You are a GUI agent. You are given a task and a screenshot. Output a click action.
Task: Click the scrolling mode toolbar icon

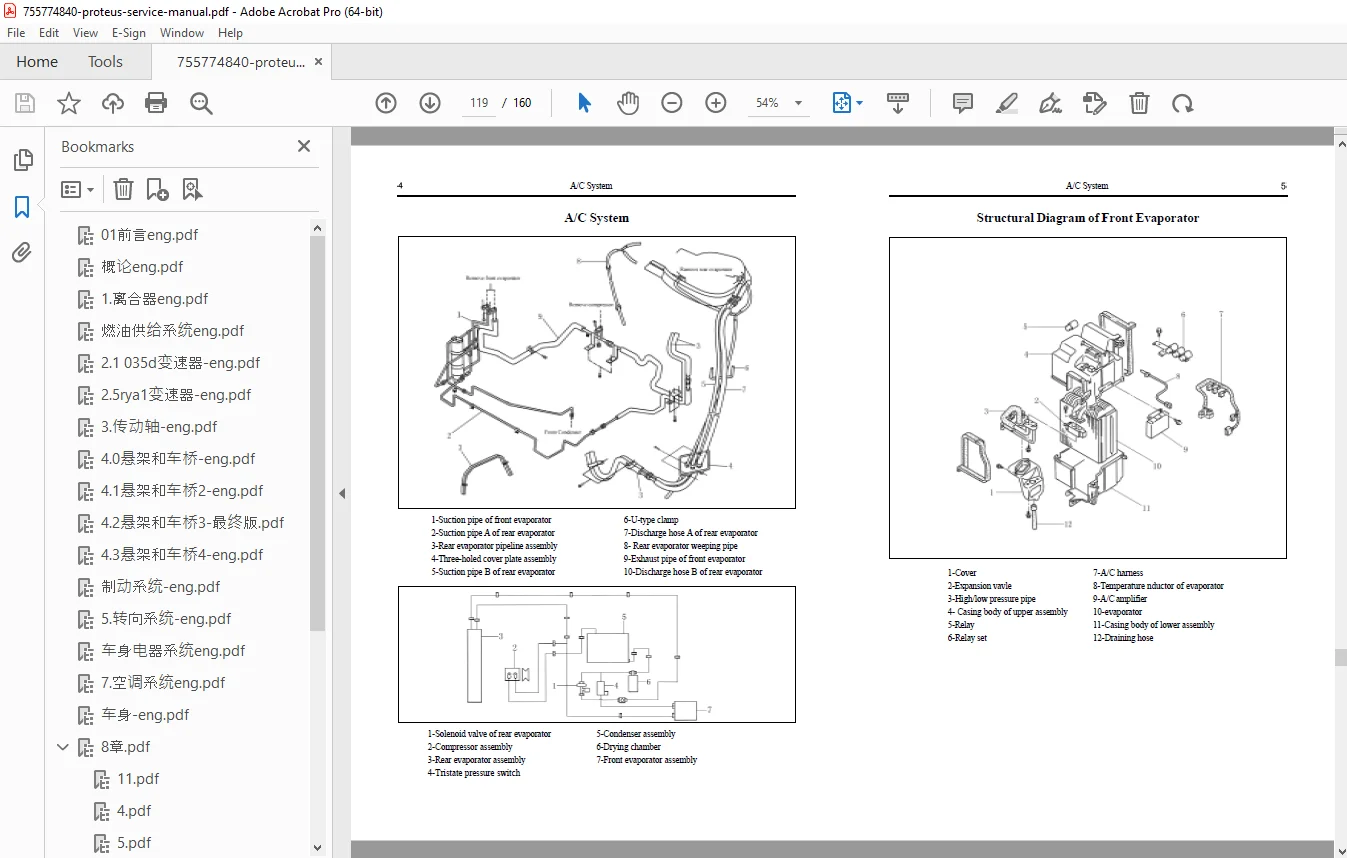click(897, 103)
